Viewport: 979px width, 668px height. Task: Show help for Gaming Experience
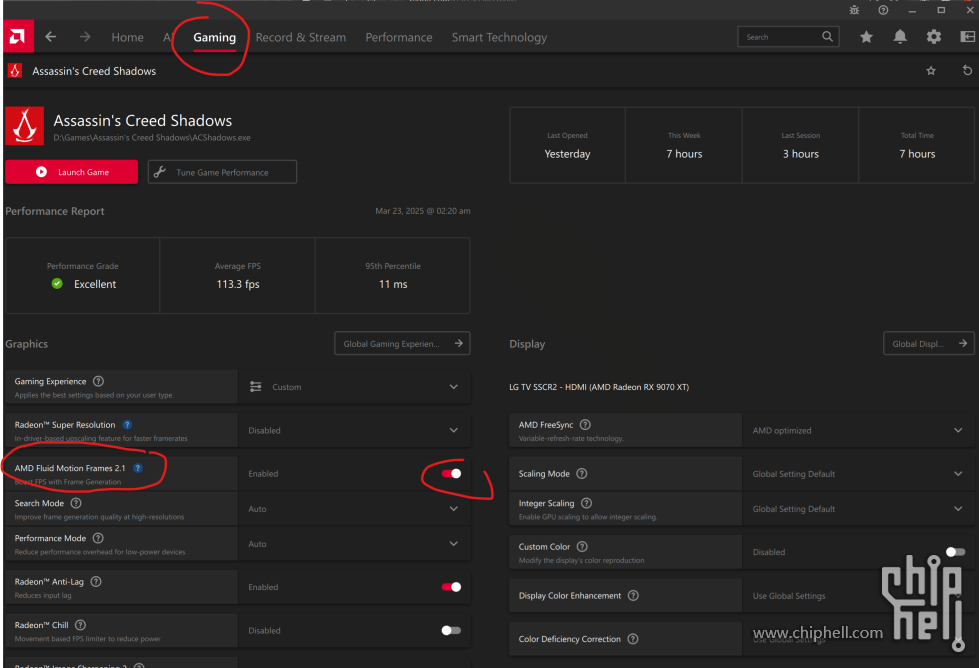pos(99,381)
